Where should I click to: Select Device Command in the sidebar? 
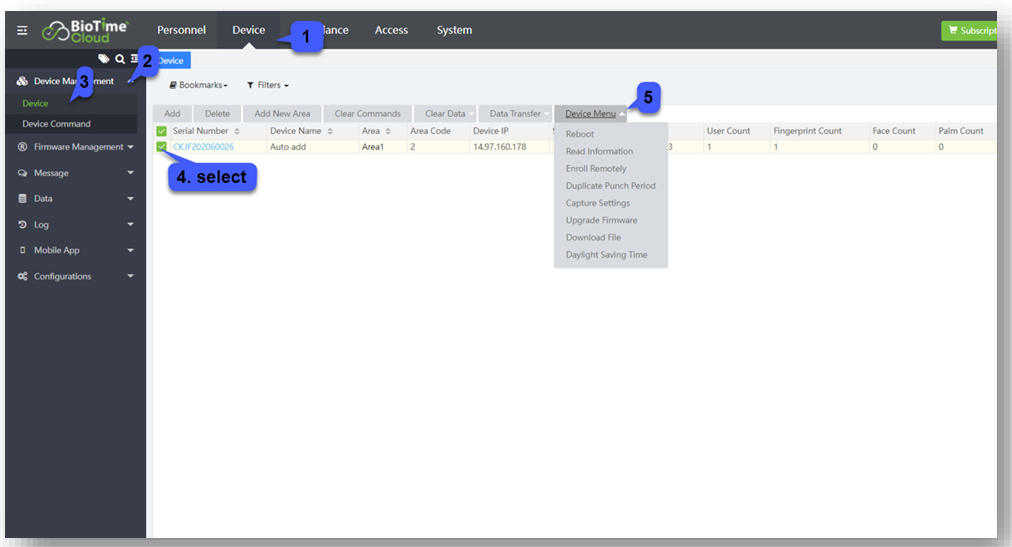pos(56,124)
